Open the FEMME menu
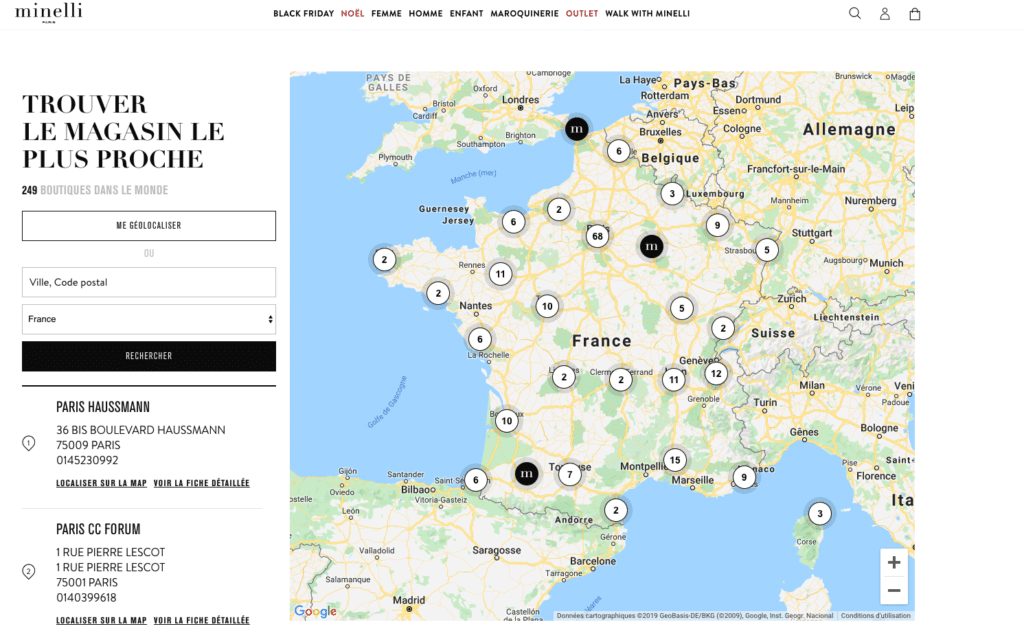This screenshot has height=642, width=1024. 387,14
